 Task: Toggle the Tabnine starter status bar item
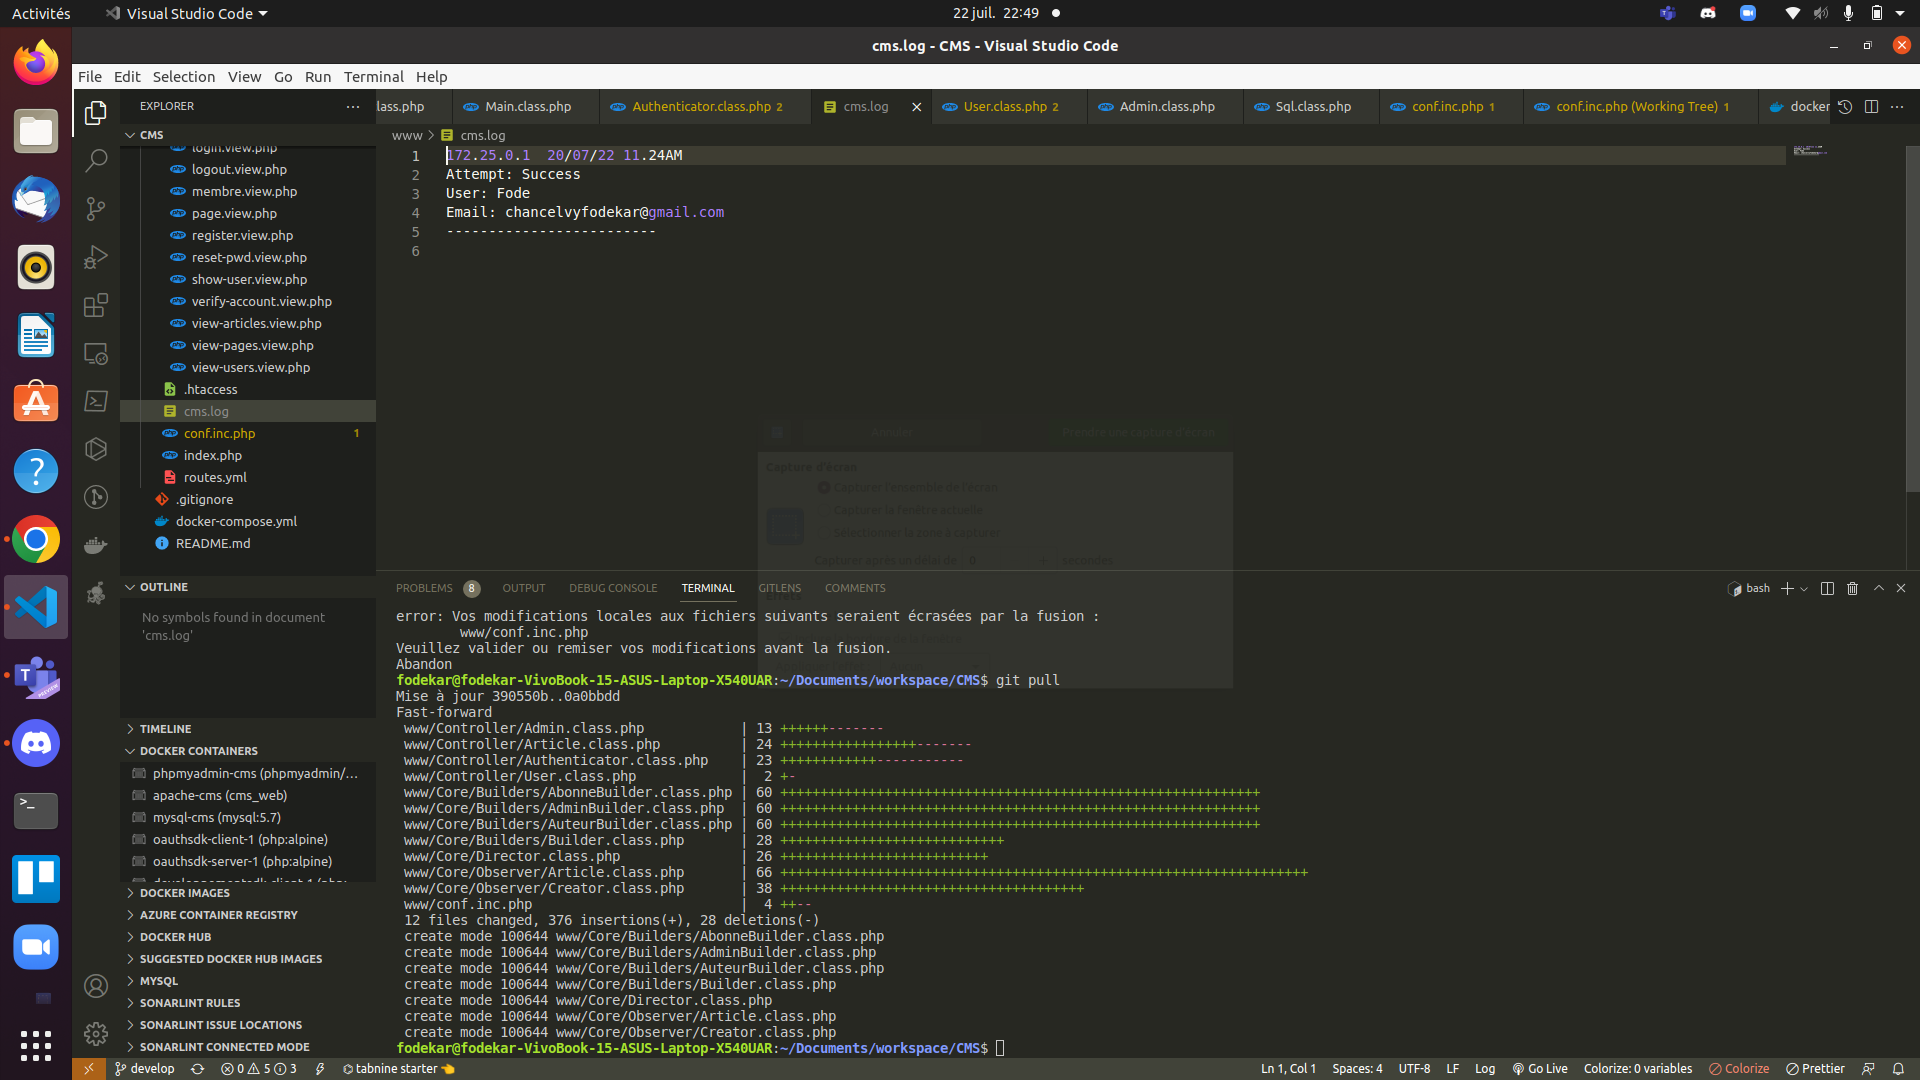[x=397, y=1068]
